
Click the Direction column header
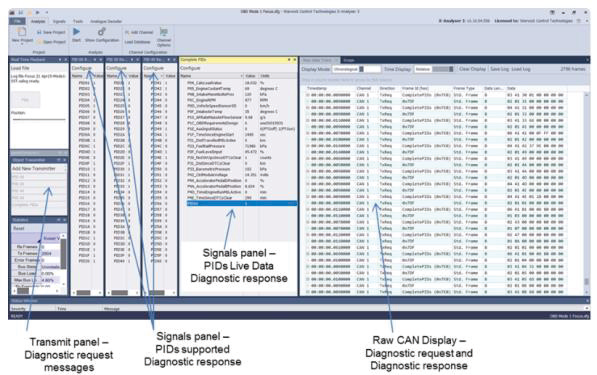(387, 88)
